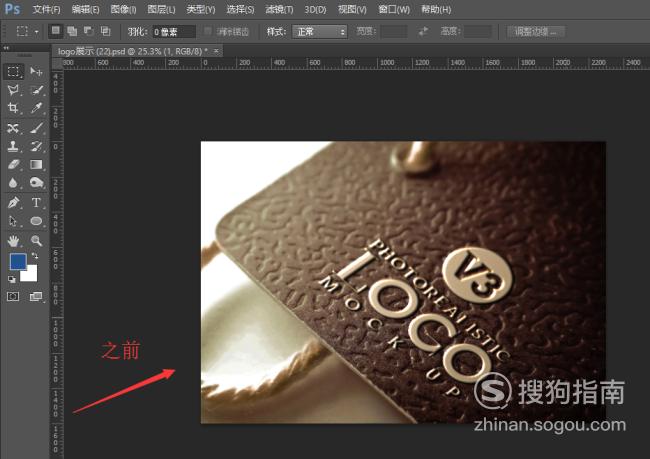Image resolution: width=650 pixels, height=459 pixels.
Task: Open the 图像(I) menu
Action: [x=123, y=9]
